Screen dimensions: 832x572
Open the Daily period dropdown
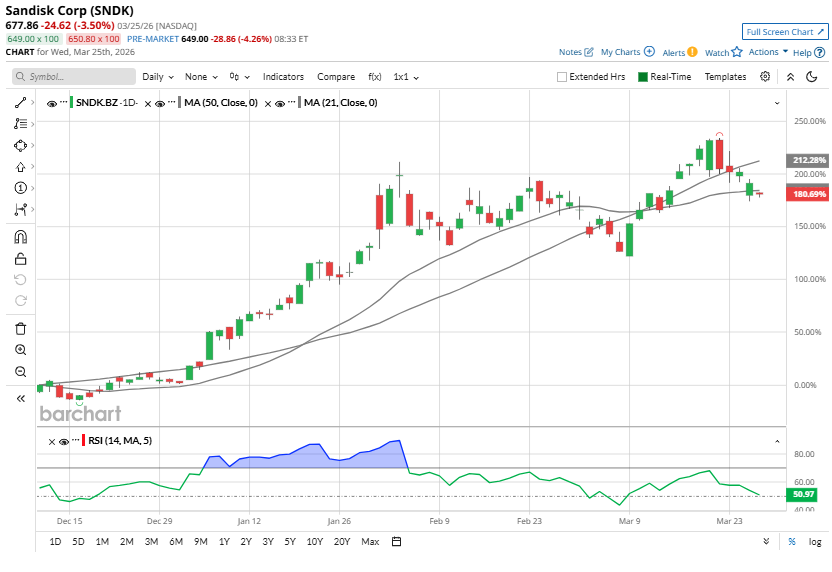[158, 77]
